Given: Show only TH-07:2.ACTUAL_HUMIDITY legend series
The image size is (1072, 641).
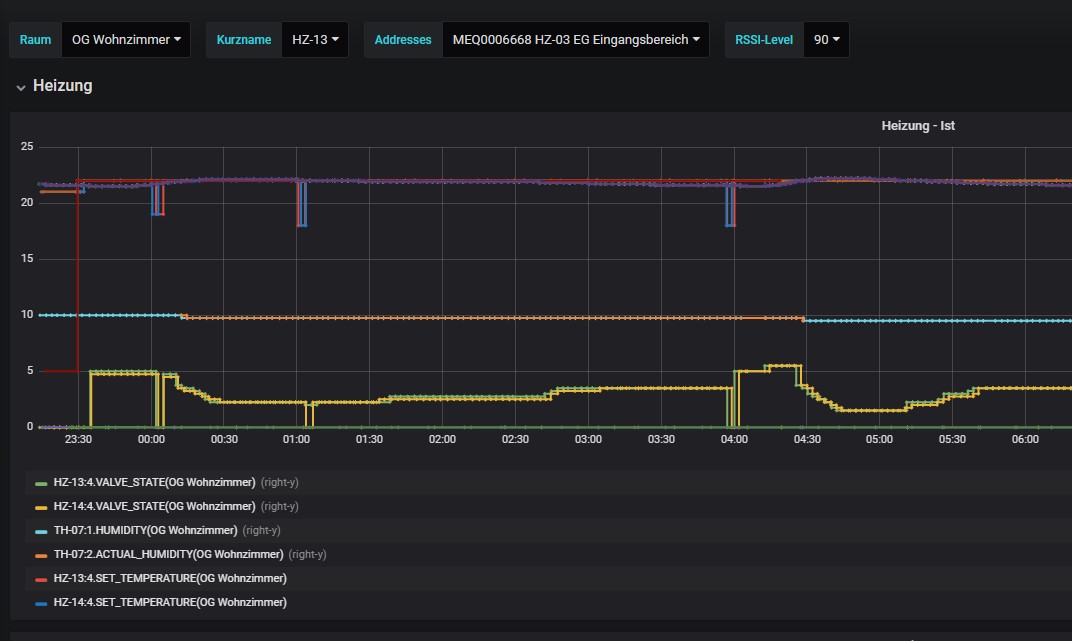Looking at the screenshot, I should [x=167, y=554].
